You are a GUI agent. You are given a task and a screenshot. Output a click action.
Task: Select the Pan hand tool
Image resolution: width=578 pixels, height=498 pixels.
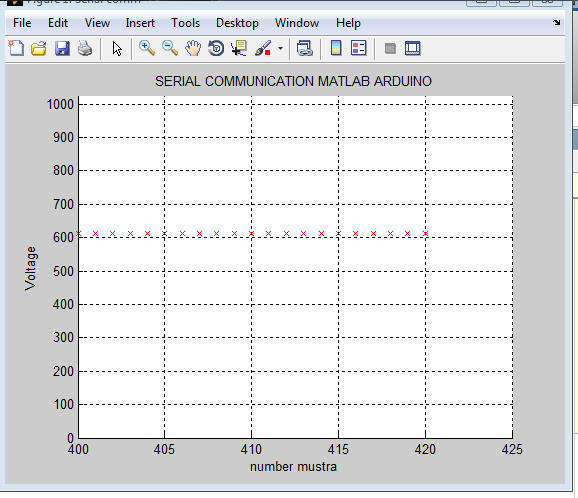pyautogui.click(x=193, y=48)
